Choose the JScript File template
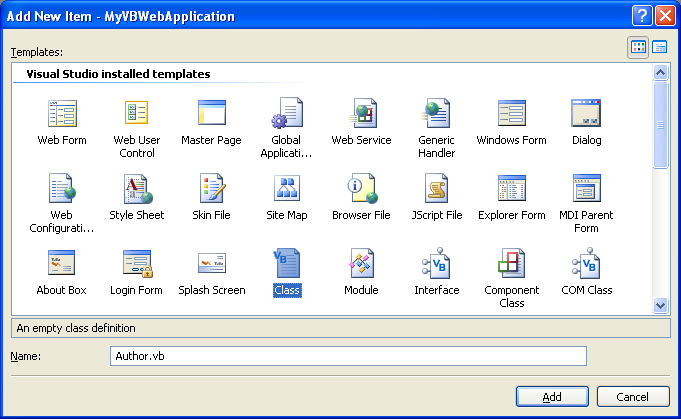681x419 pixels. 437,188
